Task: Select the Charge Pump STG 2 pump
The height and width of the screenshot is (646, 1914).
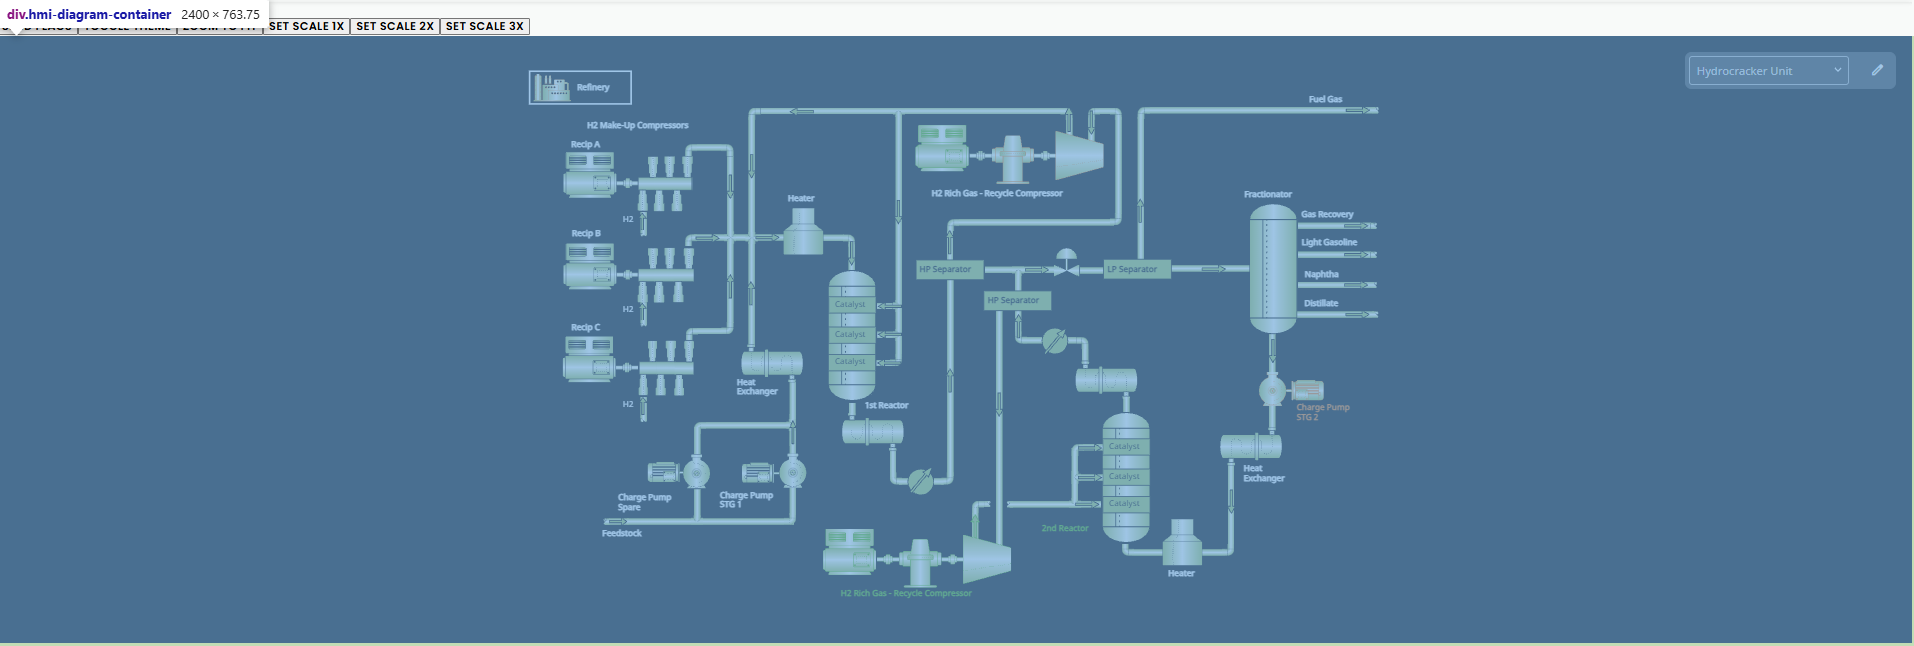Action: [1273, 391]
